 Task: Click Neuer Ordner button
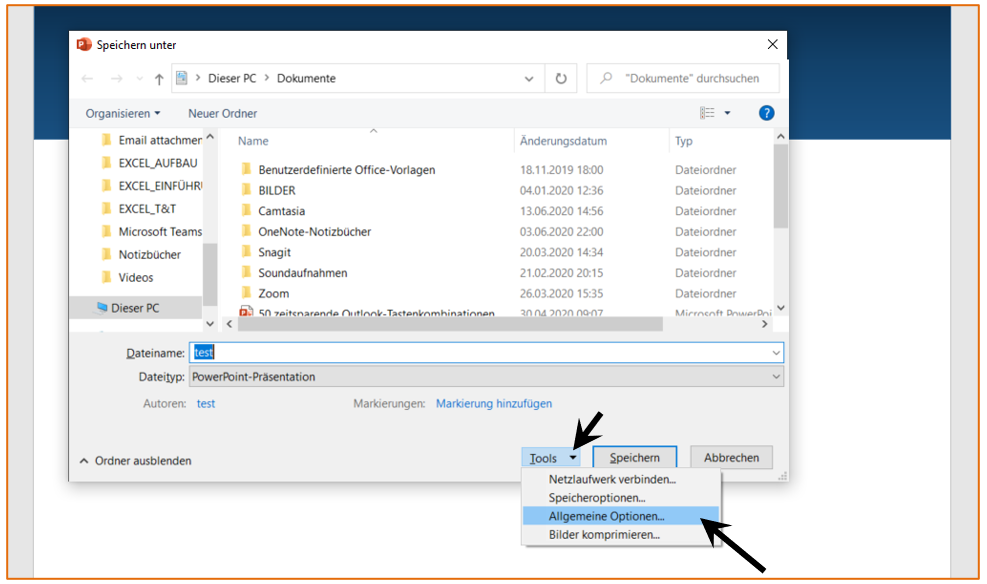click(222, 113)
